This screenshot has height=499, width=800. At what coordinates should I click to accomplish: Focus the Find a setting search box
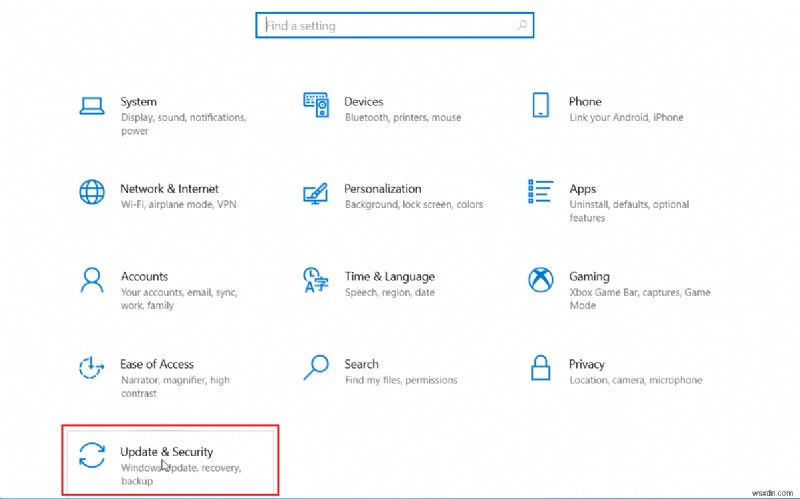tap(385, 26)
